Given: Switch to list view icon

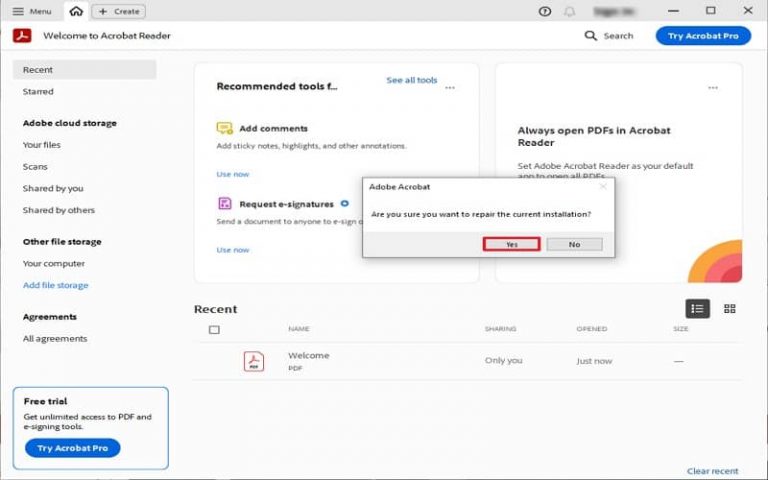Looking at the screenshot, I should pyautogui.click(x=697, y=309).
